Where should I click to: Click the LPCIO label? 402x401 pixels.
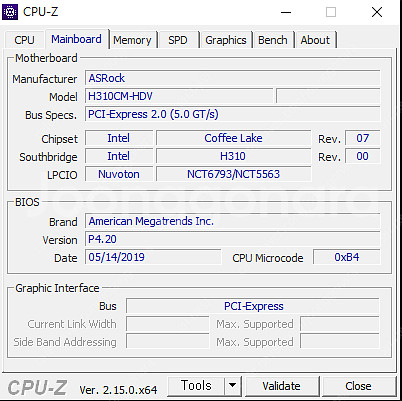click(62, 175)
